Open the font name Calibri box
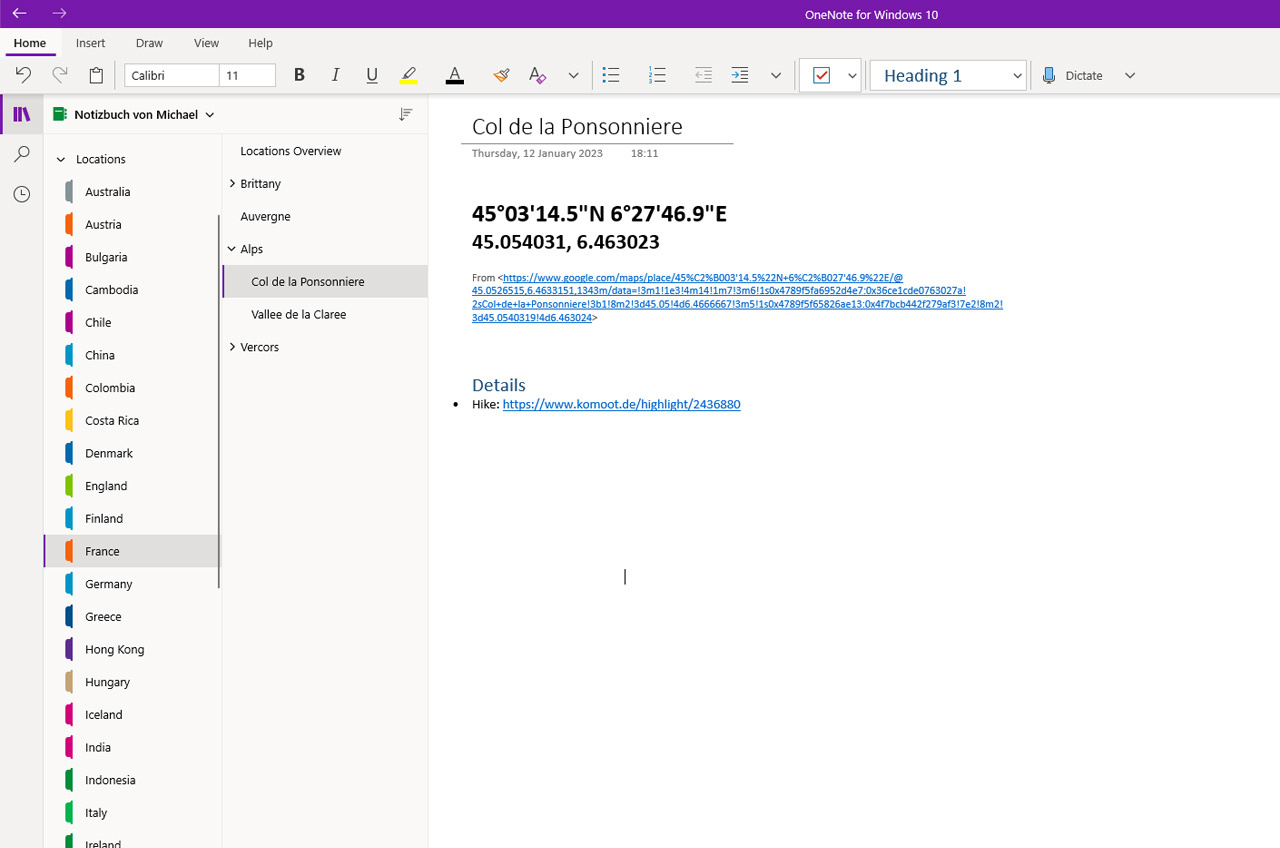Viewport: 1280px width, 848px height. click(x=171, y=75)
